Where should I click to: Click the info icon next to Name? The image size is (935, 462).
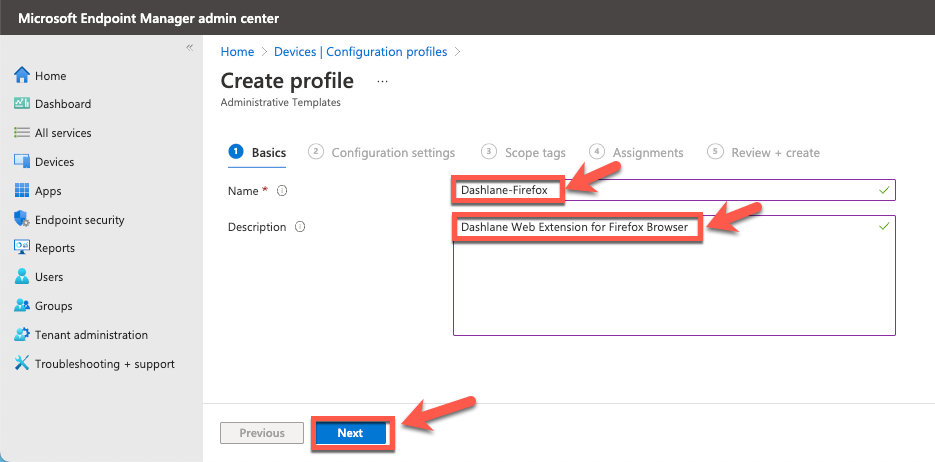pos(282,191)
